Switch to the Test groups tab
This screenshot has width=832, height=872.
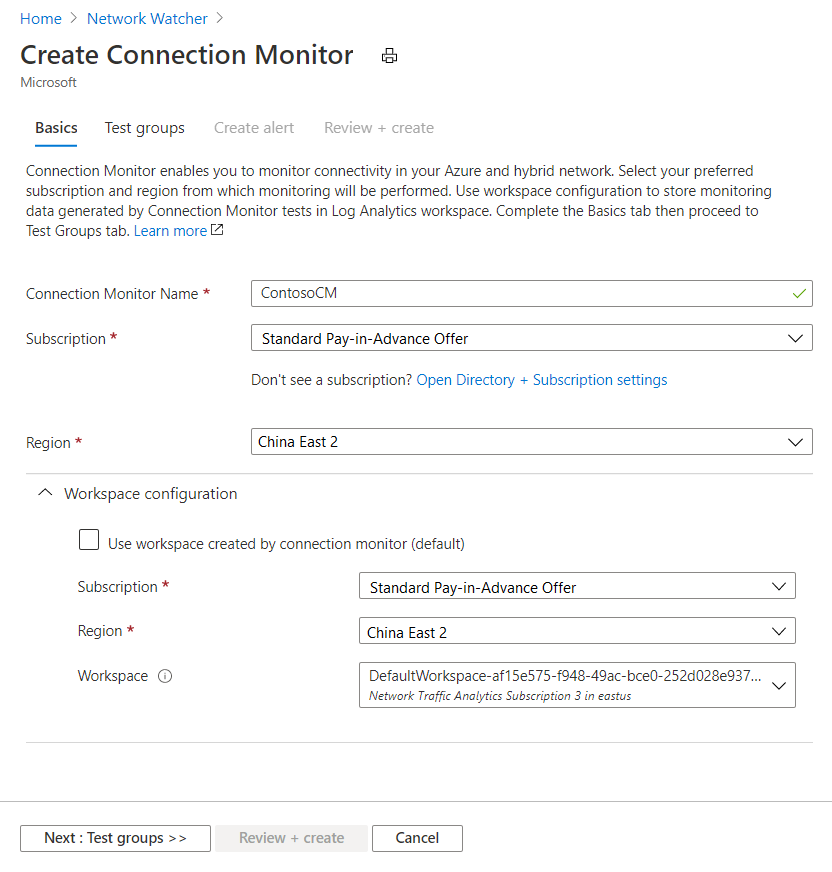(145, 128)
